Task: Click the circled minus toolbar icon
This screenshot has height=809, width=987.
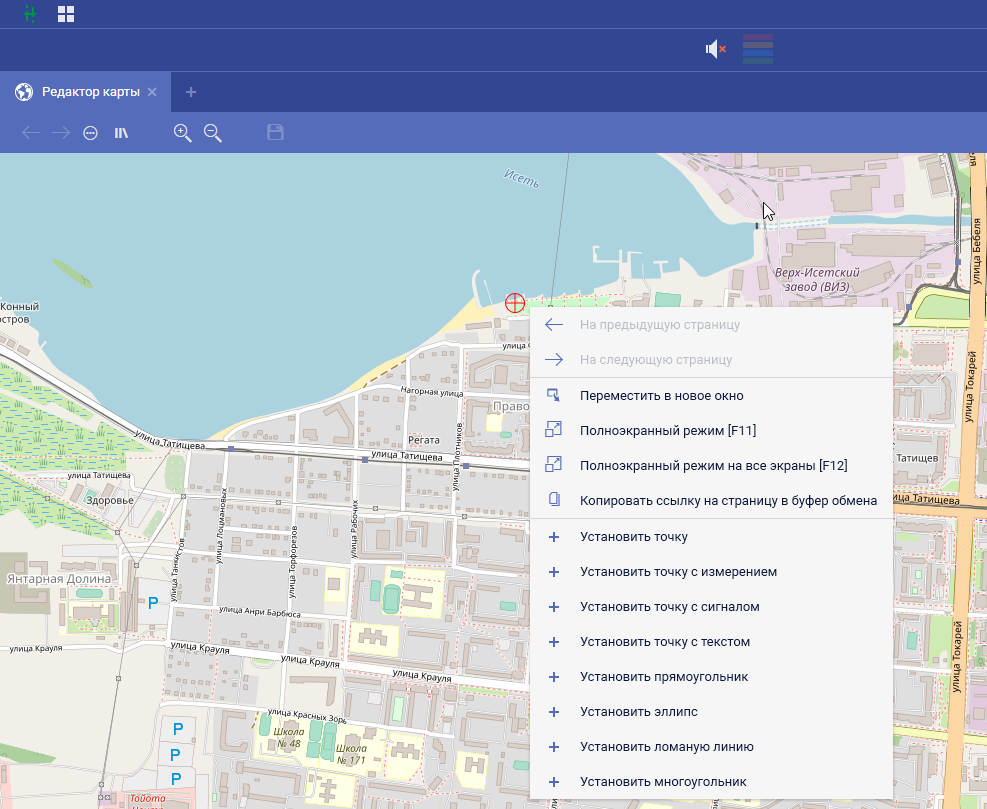Action: [90, 133]
